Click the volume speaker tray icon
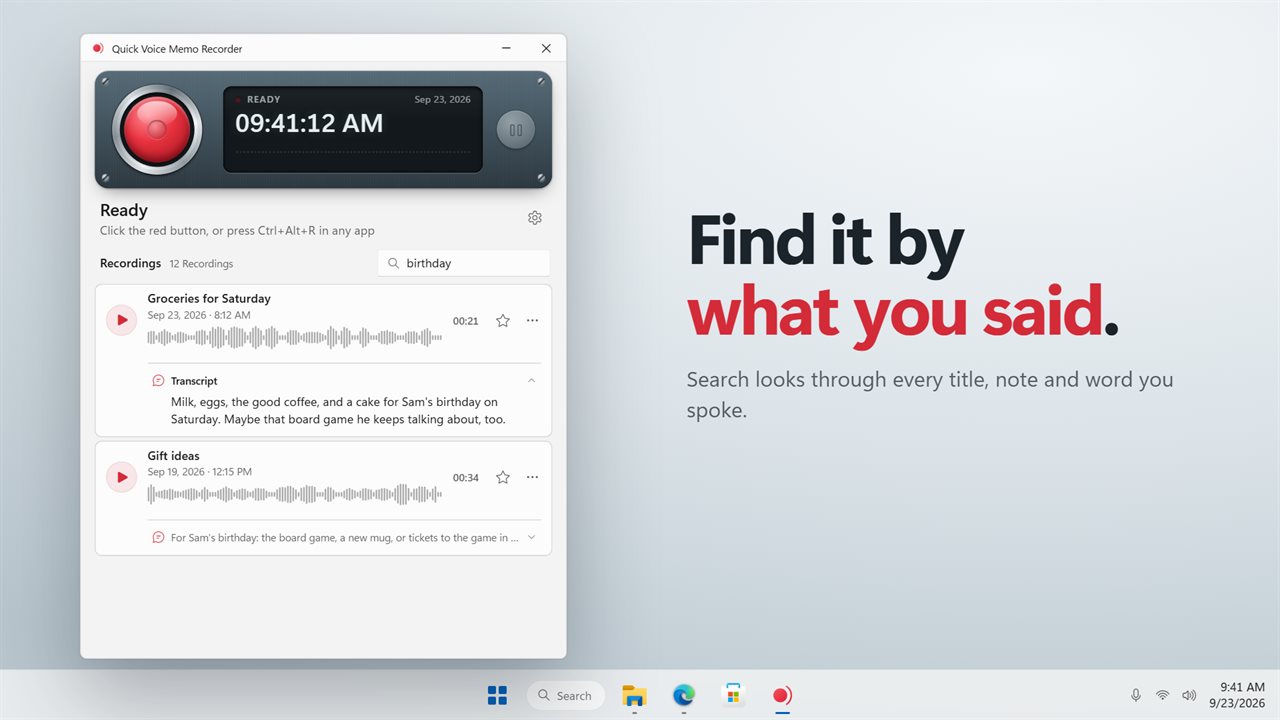Image resolution: width=1280 pixels, height=720 pixels. 1189,695
